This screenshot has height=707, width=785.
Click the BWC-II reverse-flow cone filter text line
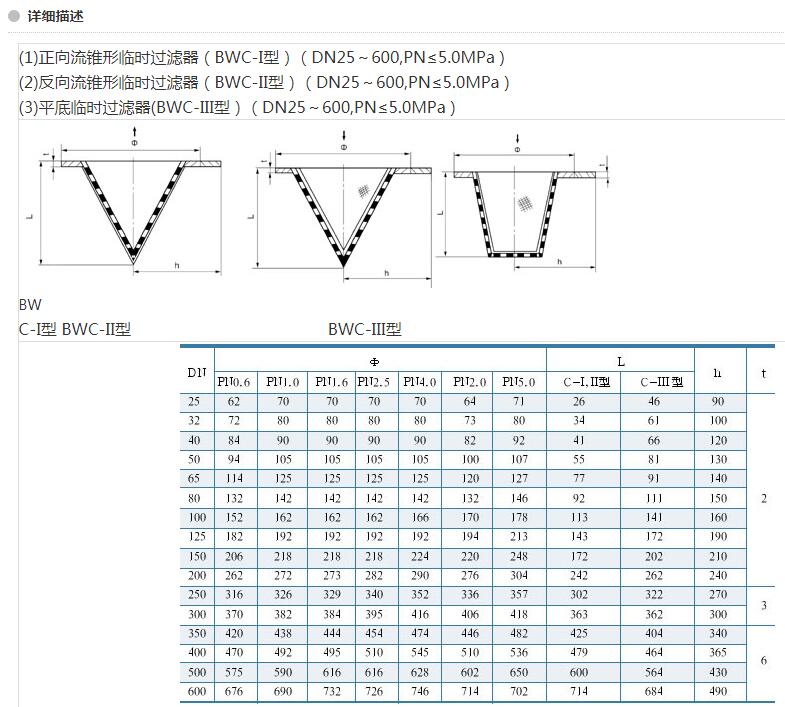(264, 82)
